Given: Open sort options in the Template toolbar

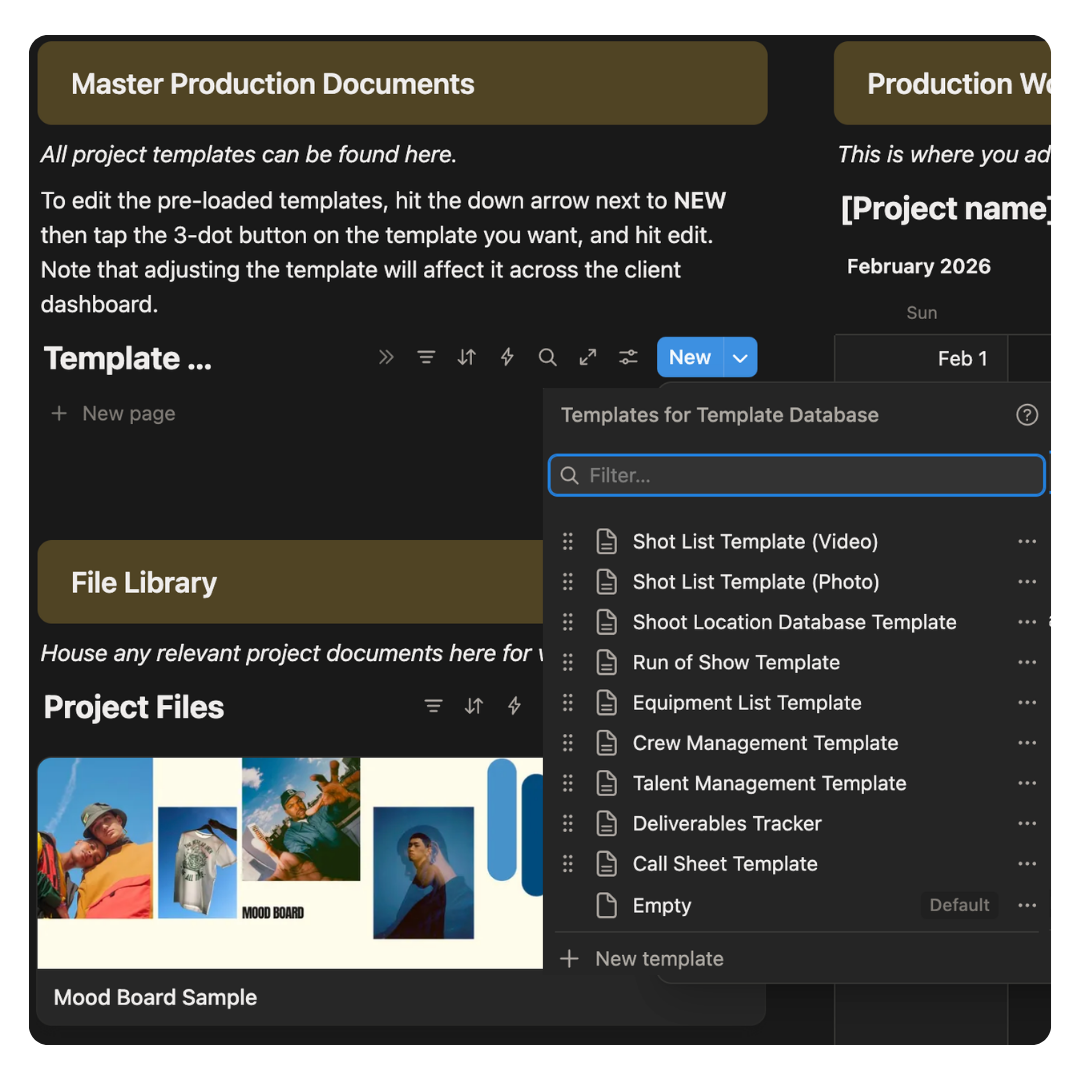Looking at the screenshot, I should 466,357.
